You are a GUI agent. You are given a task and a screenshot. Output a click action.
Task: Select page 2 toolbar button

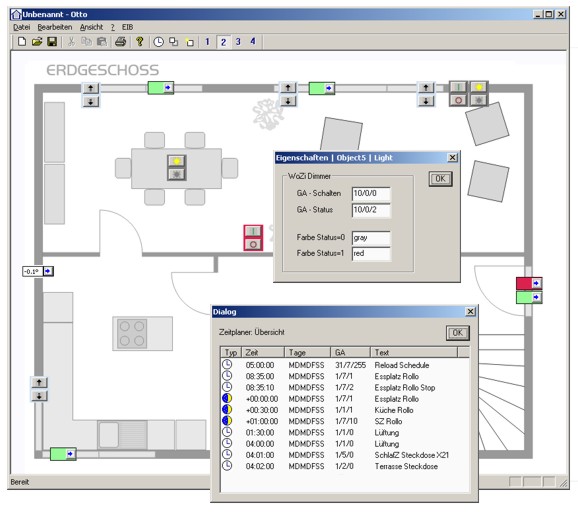click(x=223, y=42)
